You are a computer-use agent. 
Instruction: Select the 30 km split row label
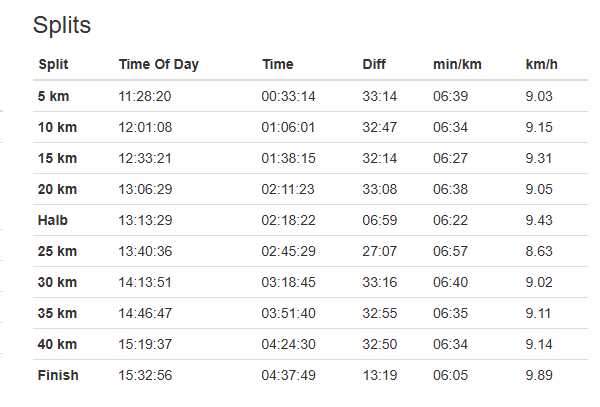(x=57, y=282)
